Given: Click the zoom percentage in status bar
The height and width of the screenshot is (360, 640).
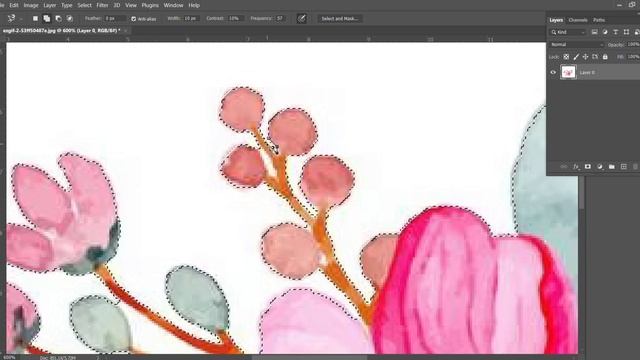Looking at the screenshot, I should 9,358.
